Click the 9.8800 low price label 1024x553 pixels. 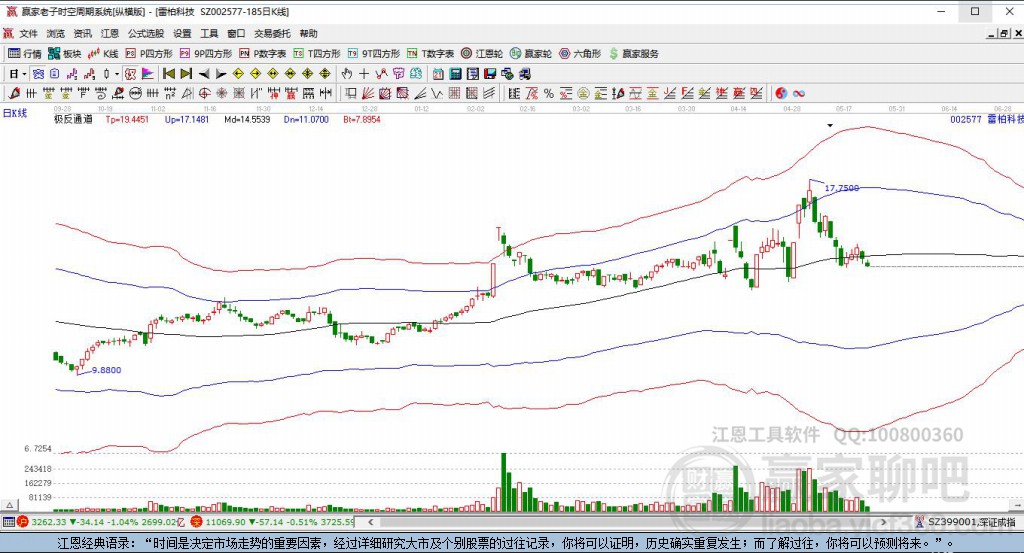coord(106,370)
